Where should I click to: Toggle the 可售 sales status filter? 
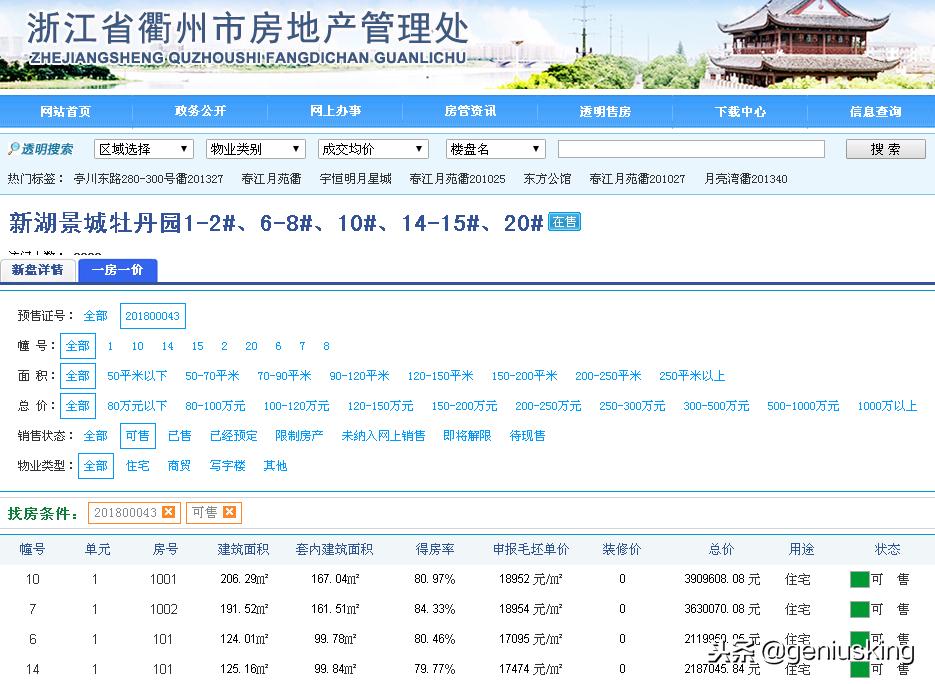tap(136, 435)
